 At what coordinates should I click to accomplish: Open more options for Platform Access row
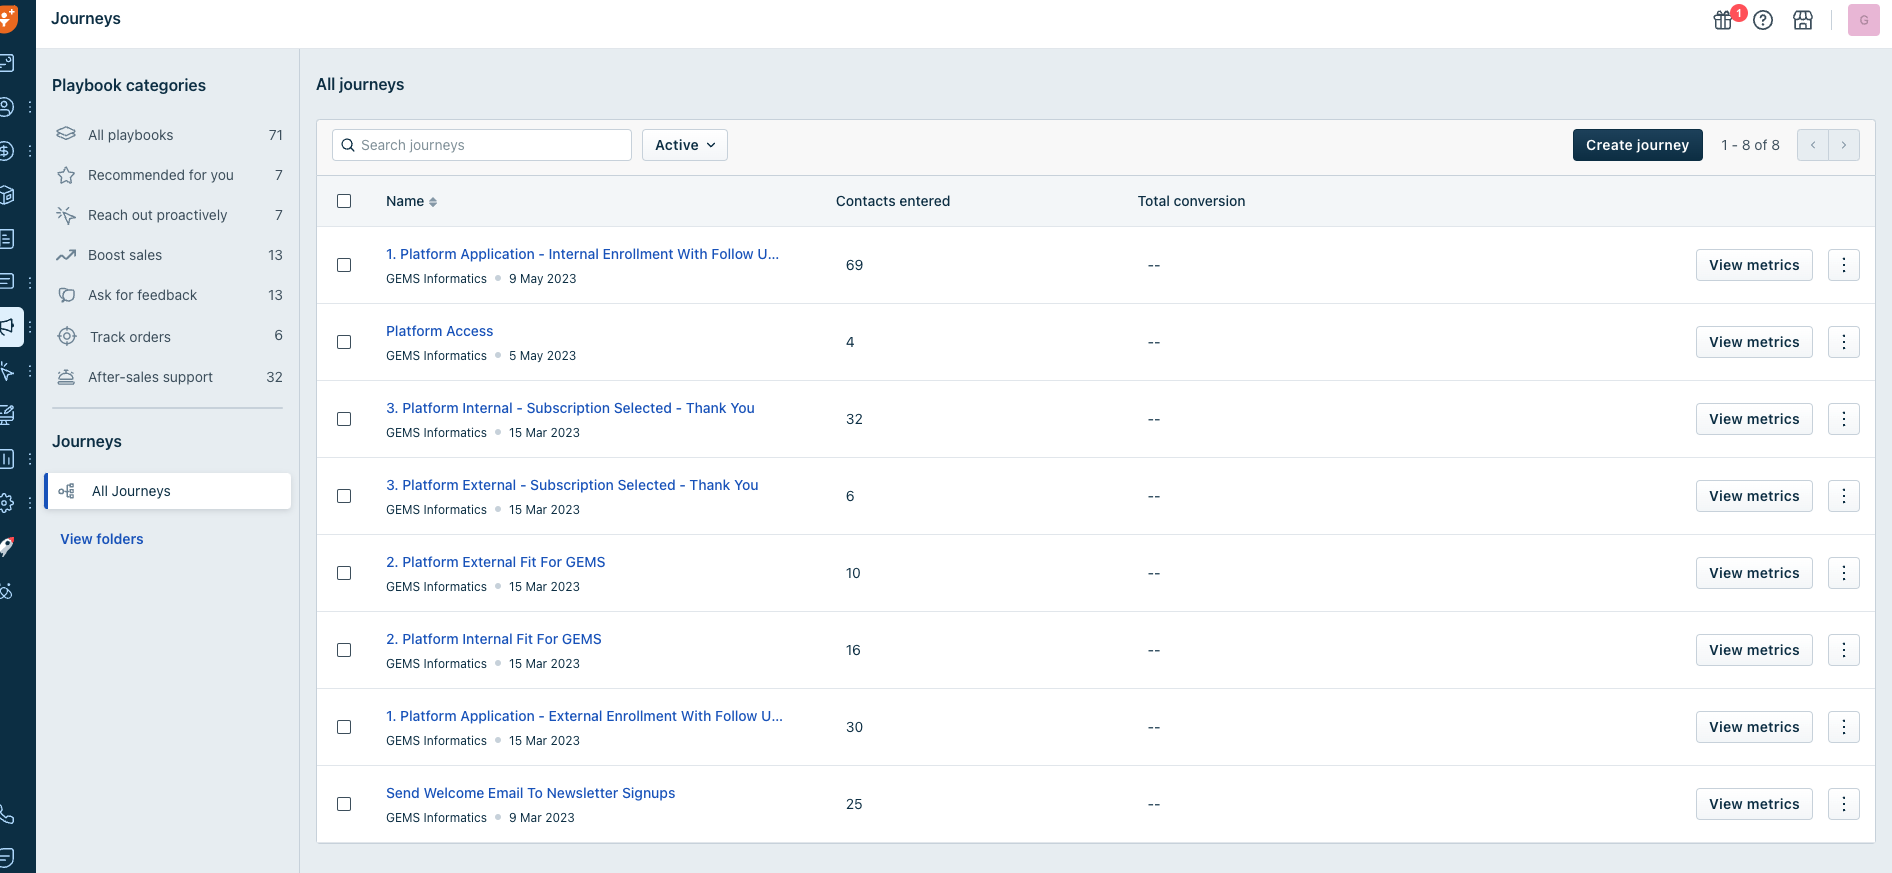pos(1844,342)
